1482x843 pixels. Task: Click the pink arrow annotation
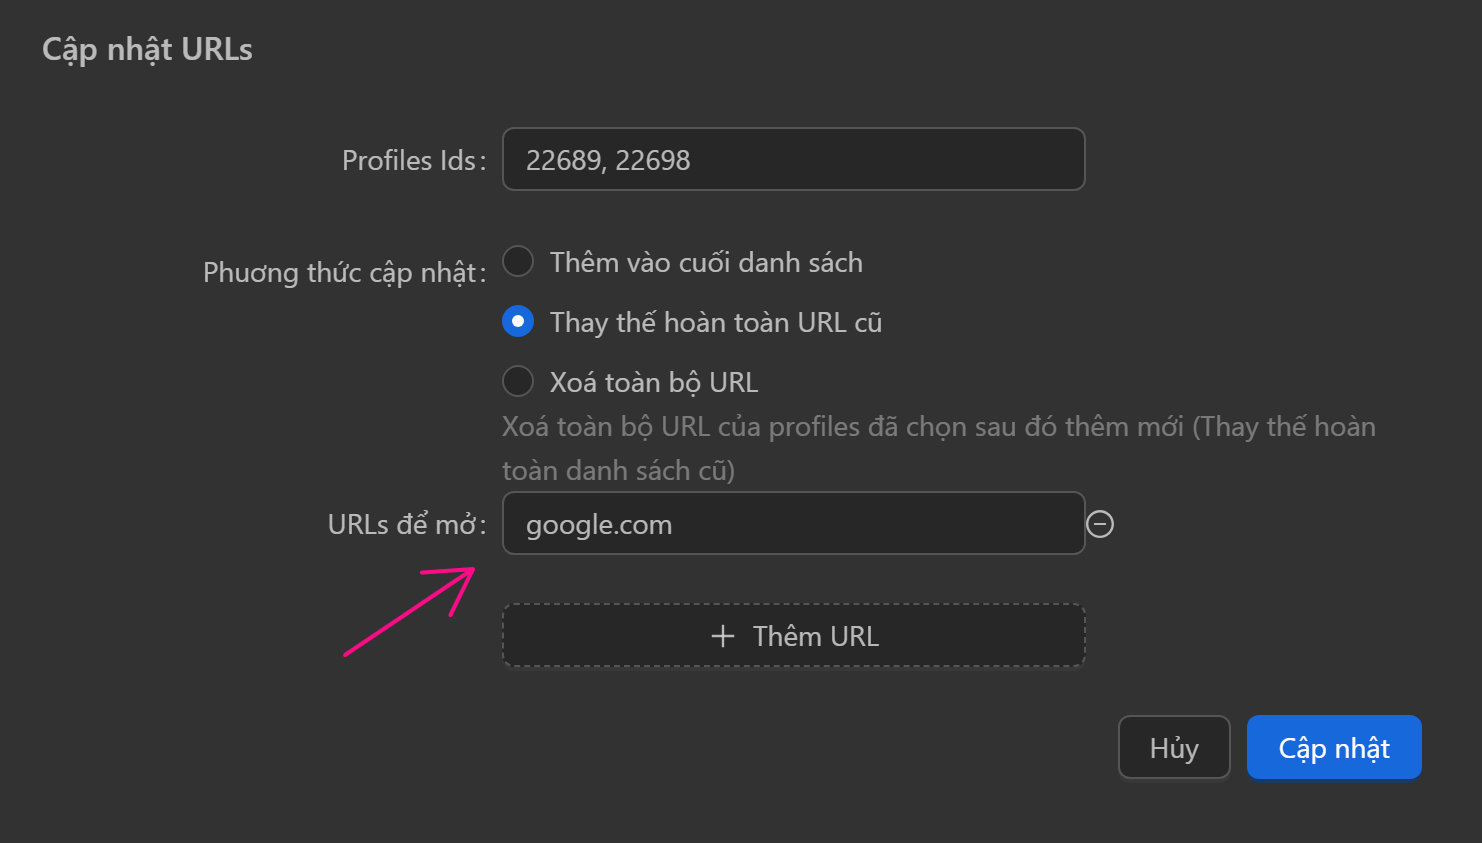pos(410,610)
